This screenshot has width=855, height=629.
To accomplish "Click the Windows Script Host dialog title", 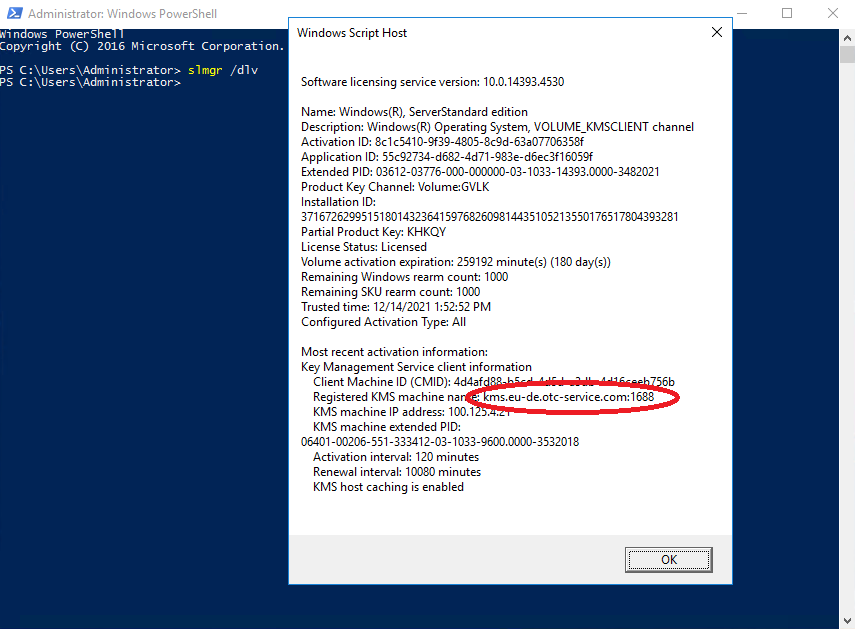I will 352,33.
